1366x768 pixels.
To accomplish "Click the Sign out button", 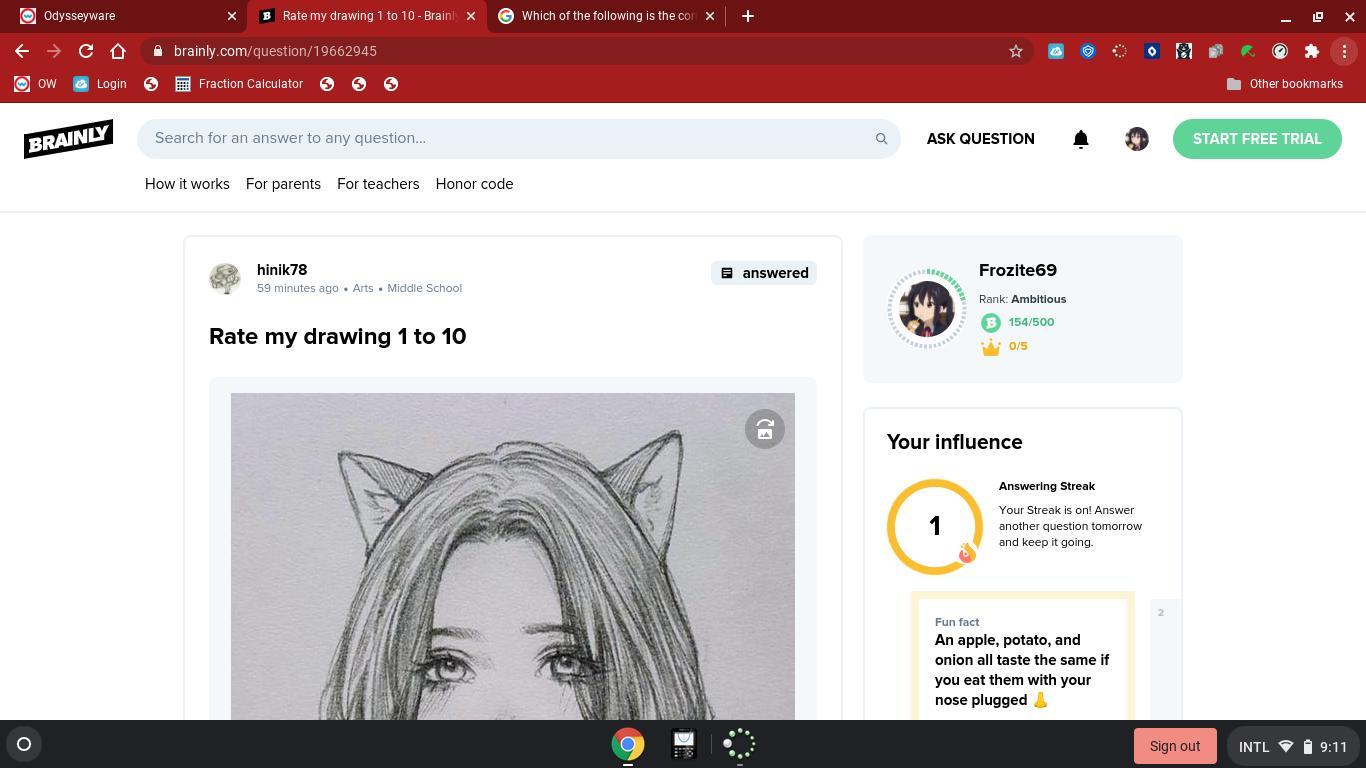I will click(1174, 746).
